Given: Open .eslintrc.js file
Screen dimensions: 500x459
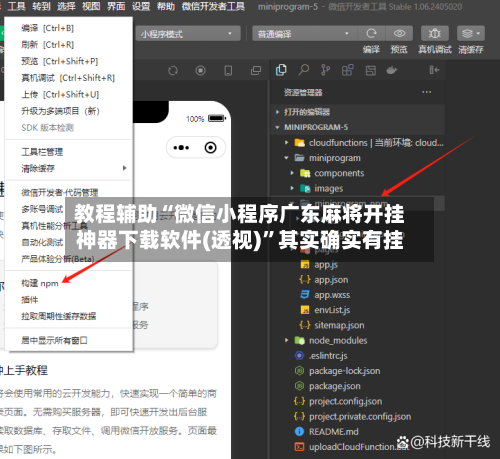Looking at the screenshot, I should 328,356.
